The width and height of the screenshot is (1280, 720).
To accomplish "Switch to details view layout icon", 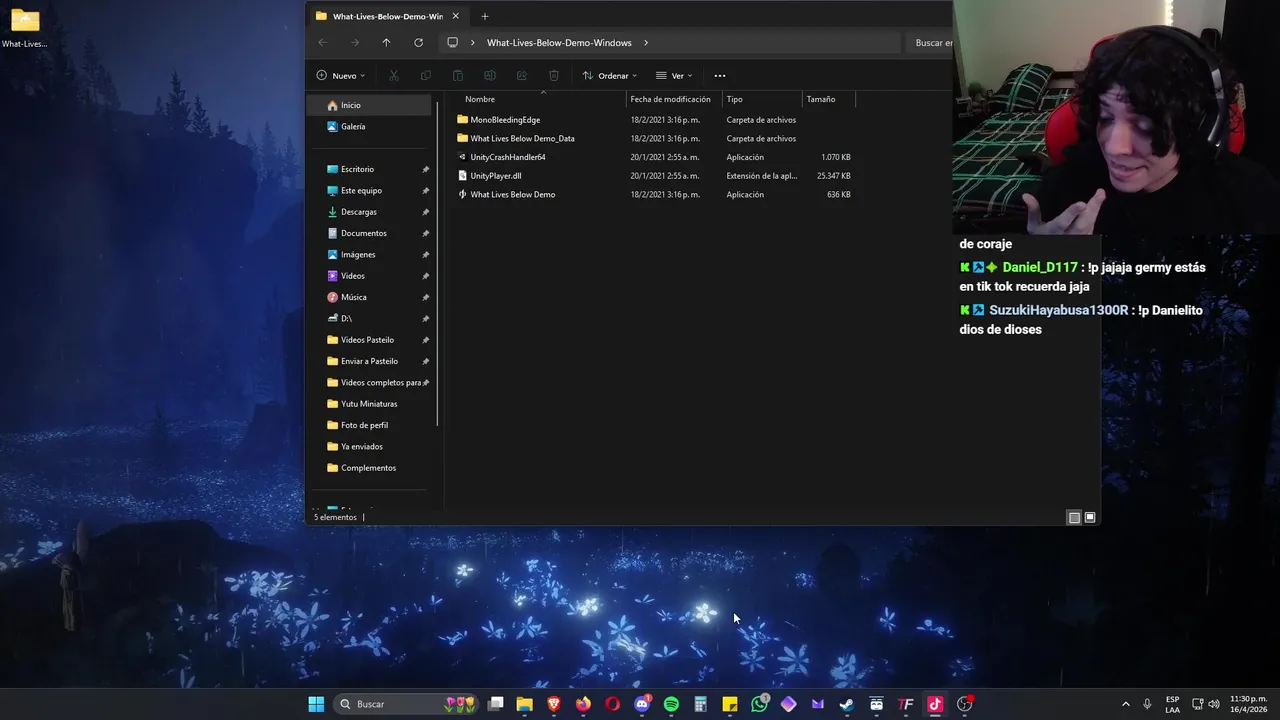I will point(1074,518).
